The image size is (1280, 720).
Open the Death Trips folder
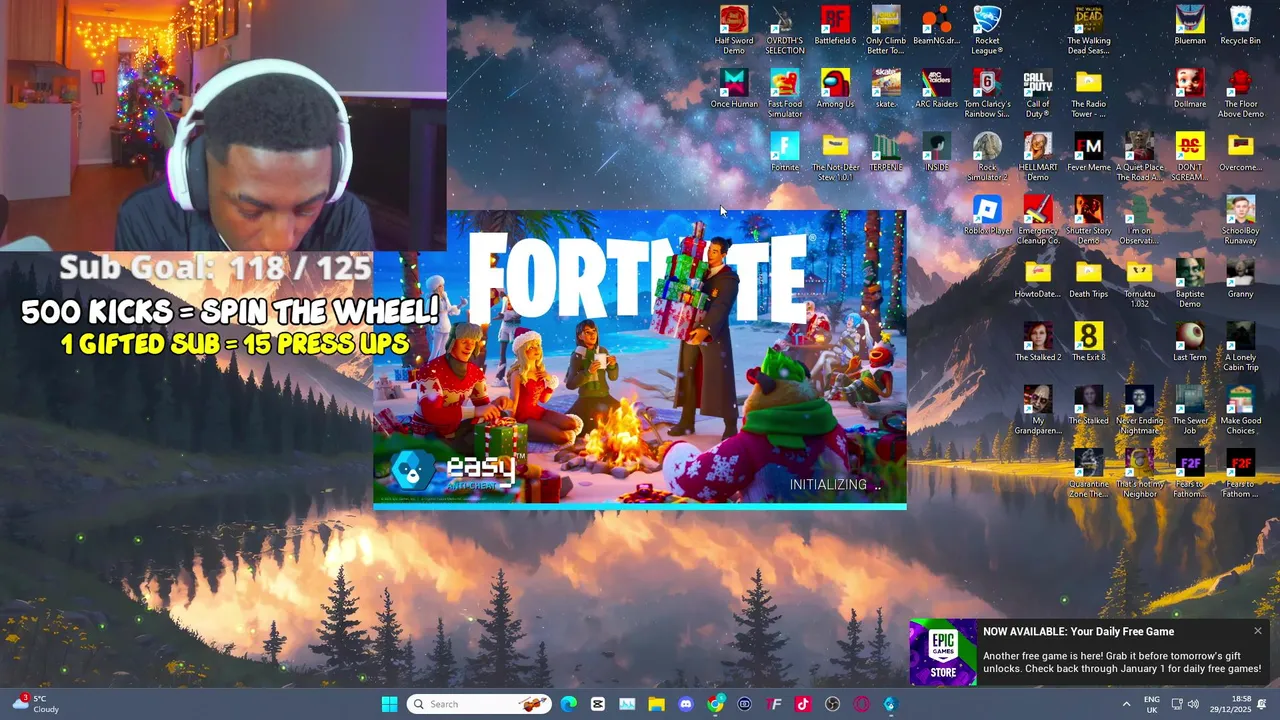pyautogui.click(x=1088, y=278)
